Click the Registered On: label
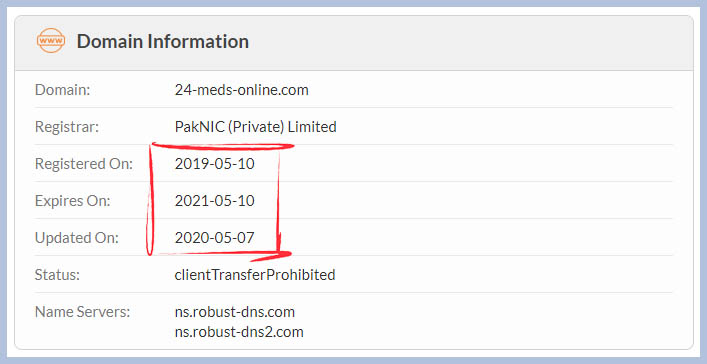Image resolution: width=707 pixels, height=364 pixels. coord(84,164)
